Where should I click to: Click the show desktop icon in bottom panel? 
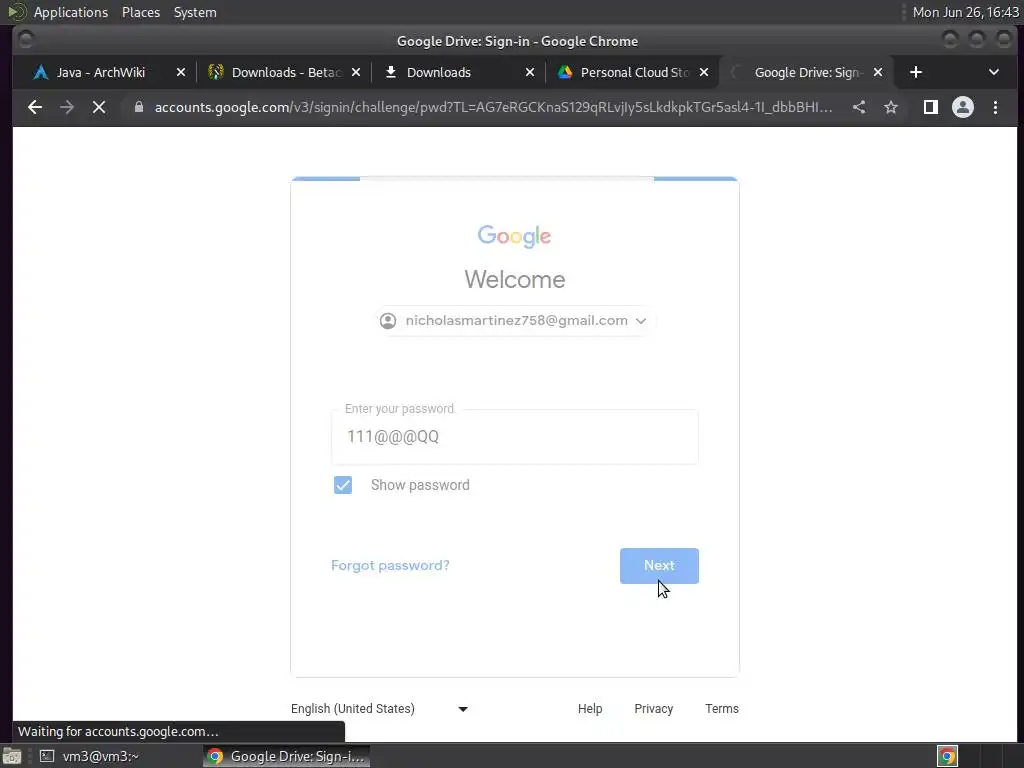coord(12,756)
